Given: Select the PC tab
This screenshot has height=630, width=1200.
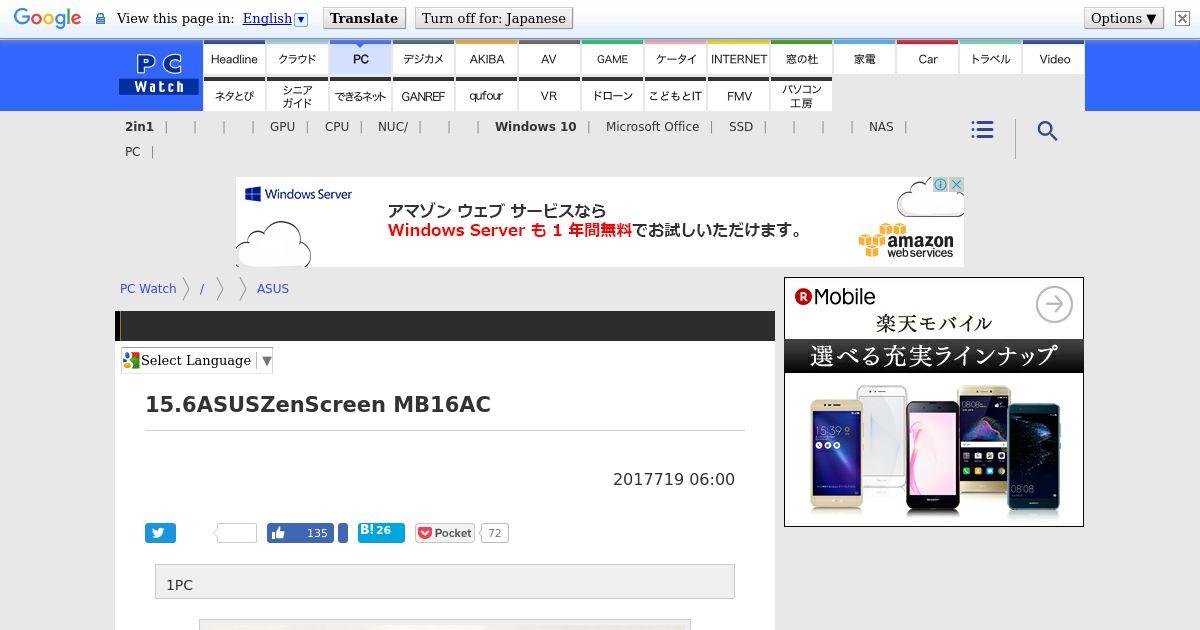Looking at the screenshot, I should coord(360,59).
